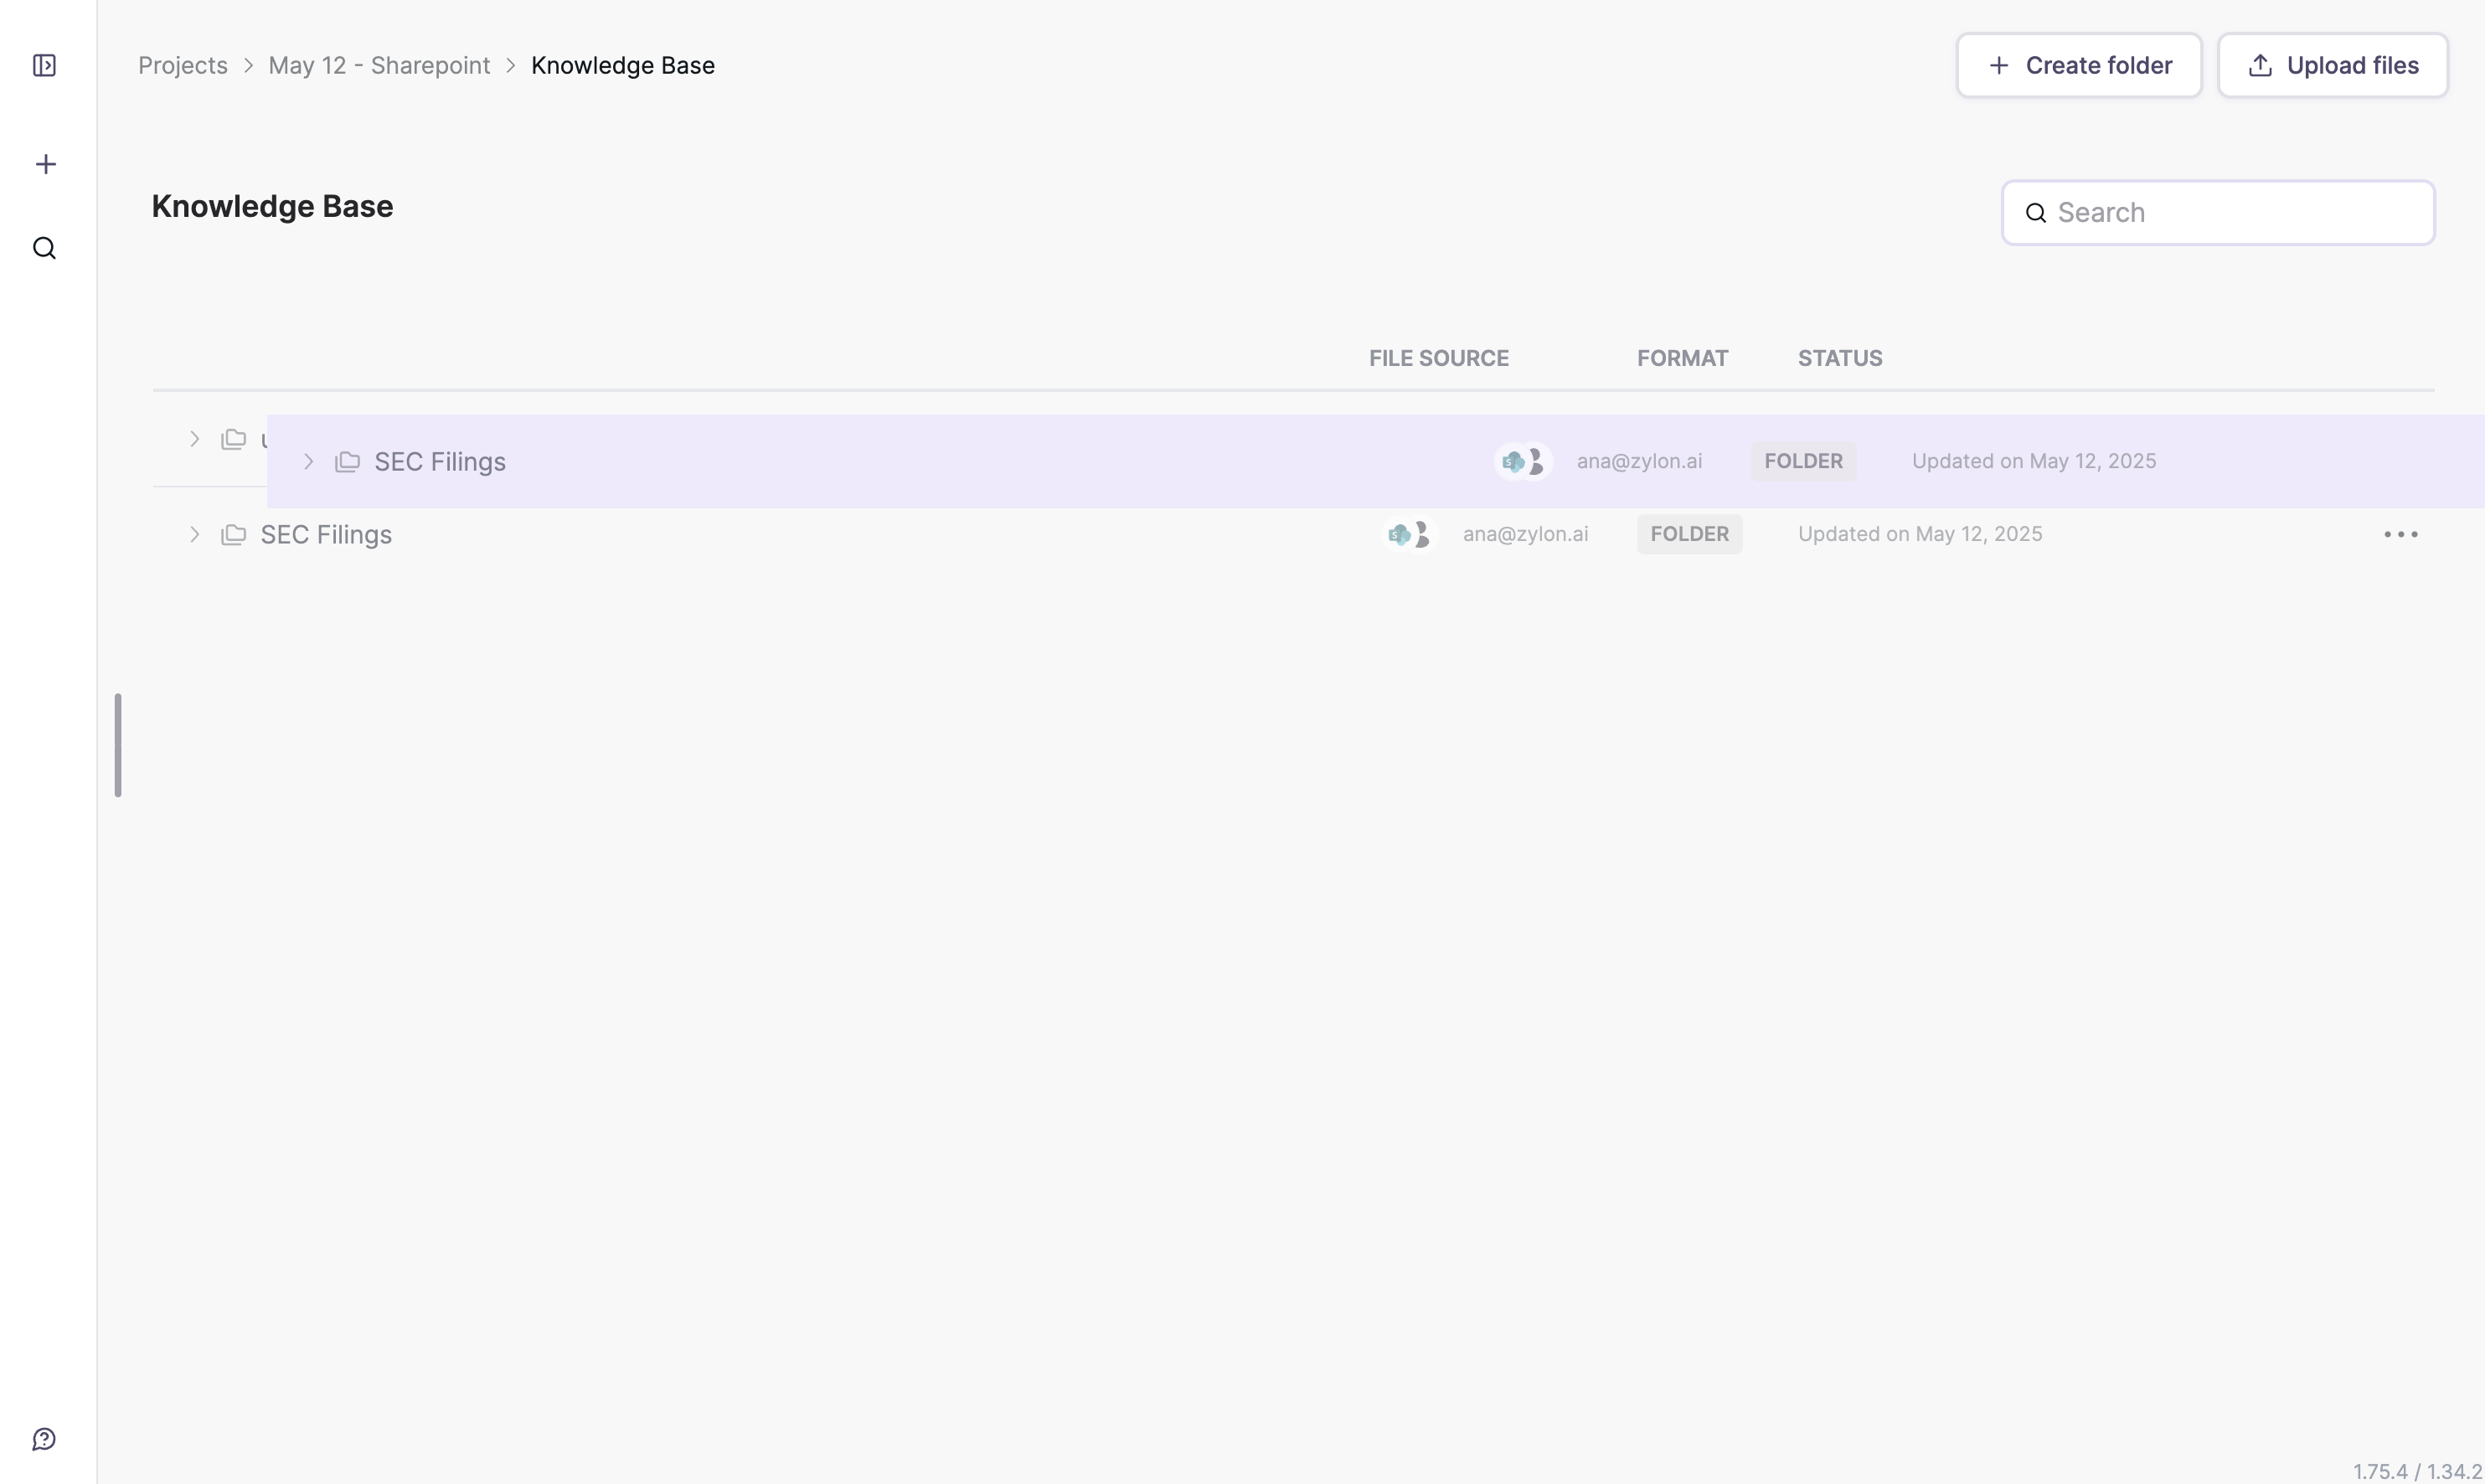Click the plus icon in left sidebar
2485x1484 pixels.
point(45,164)
